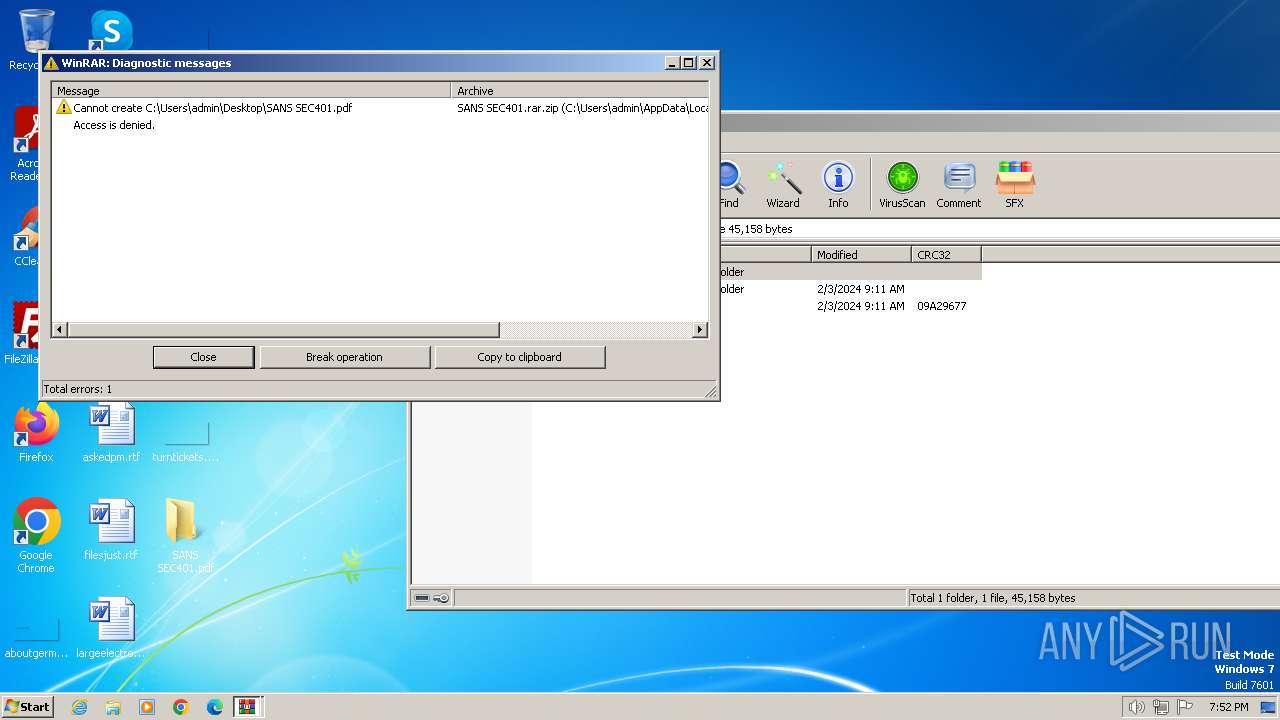This screenshot has height=720, width=1280.
Task: Click the left arrow of the diagnostics scrollbar
Action: click(x=59, y=330)
